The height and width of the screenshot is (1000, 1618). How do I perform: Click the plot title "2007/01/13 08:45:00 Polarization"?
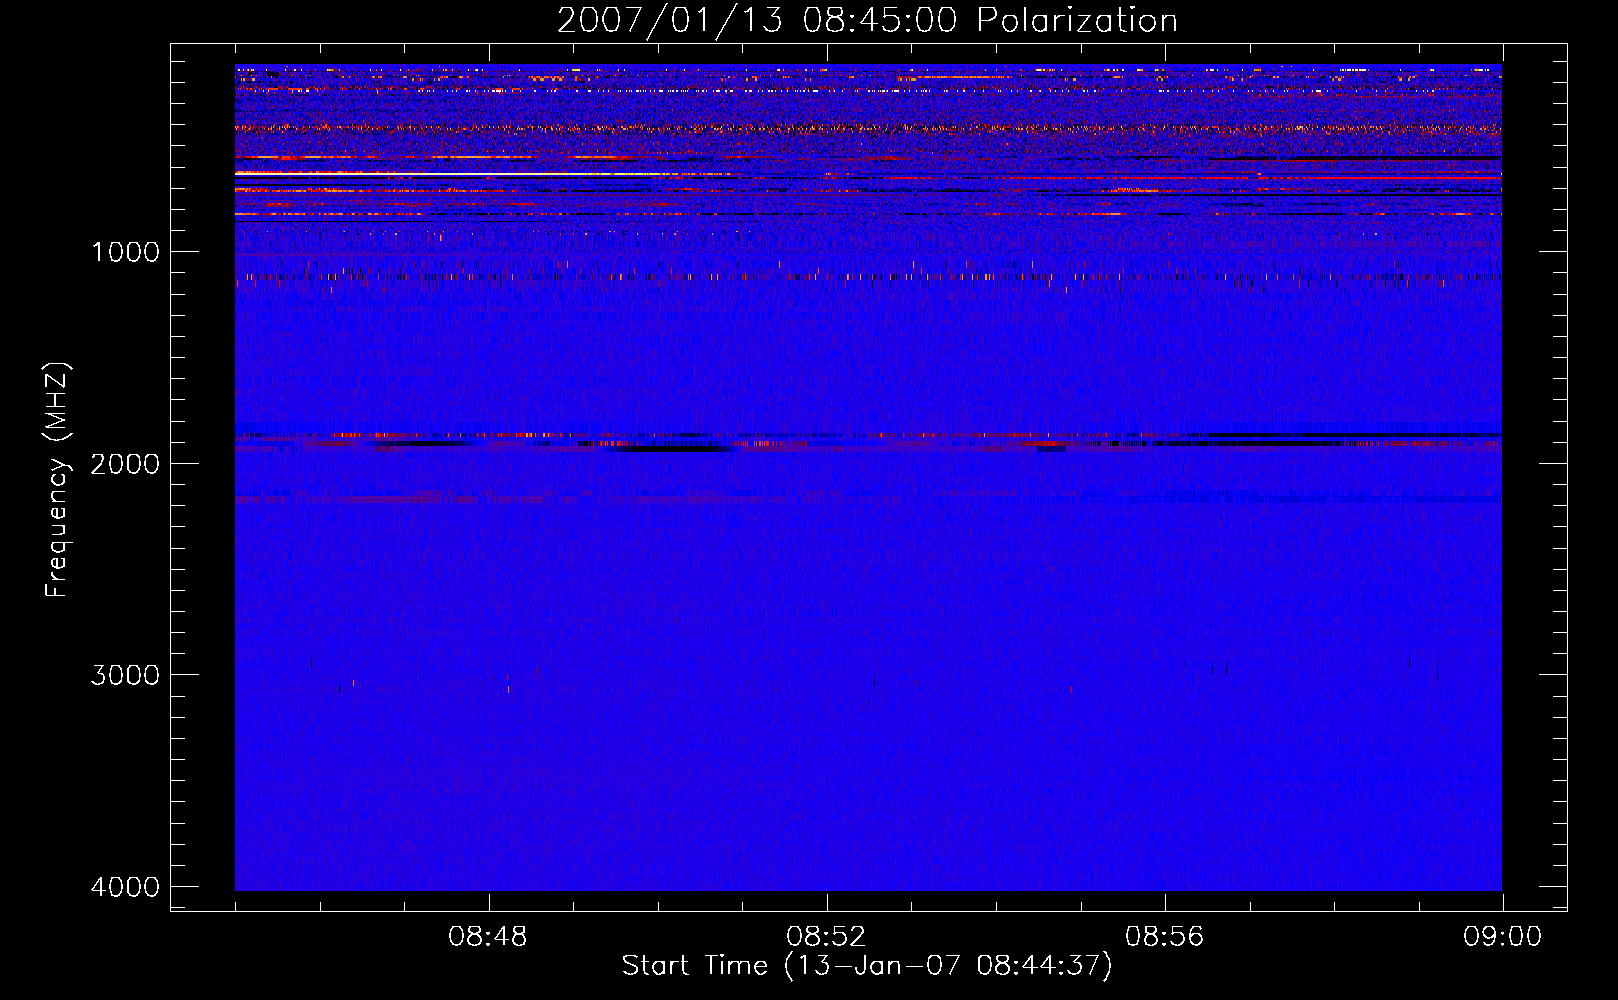[867, 20]
